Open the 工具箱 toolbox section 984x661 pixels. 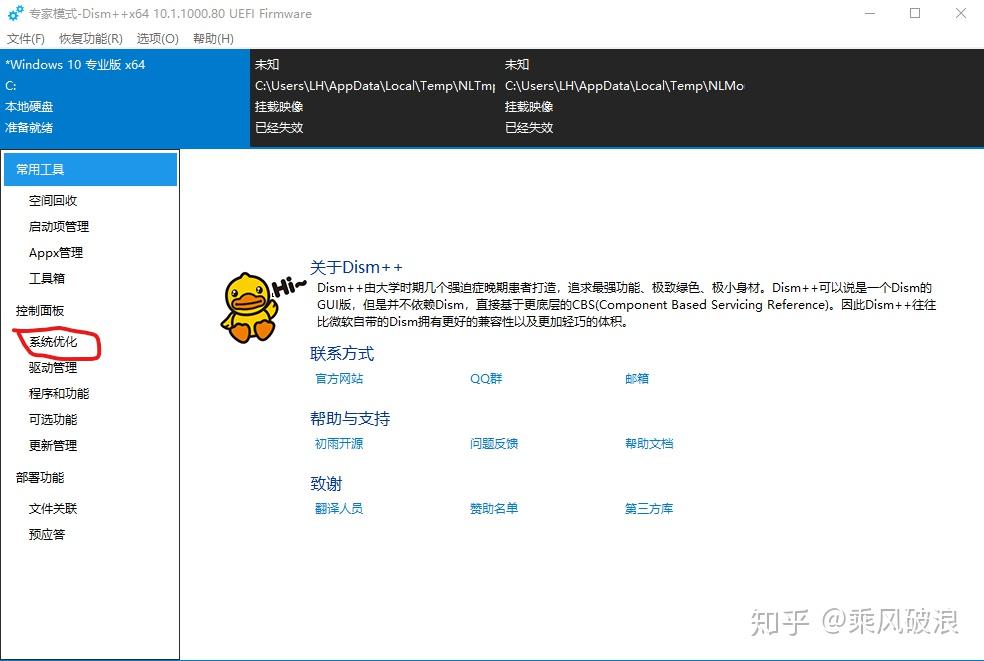[x=46, y=278]
